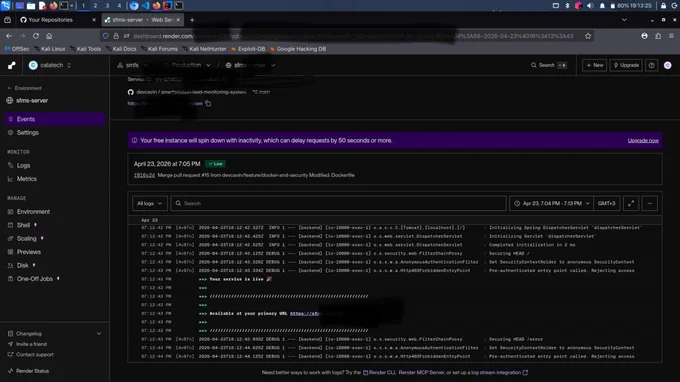Open a new browser tab
The image size is (680, 382).
(x=192, y=20)
